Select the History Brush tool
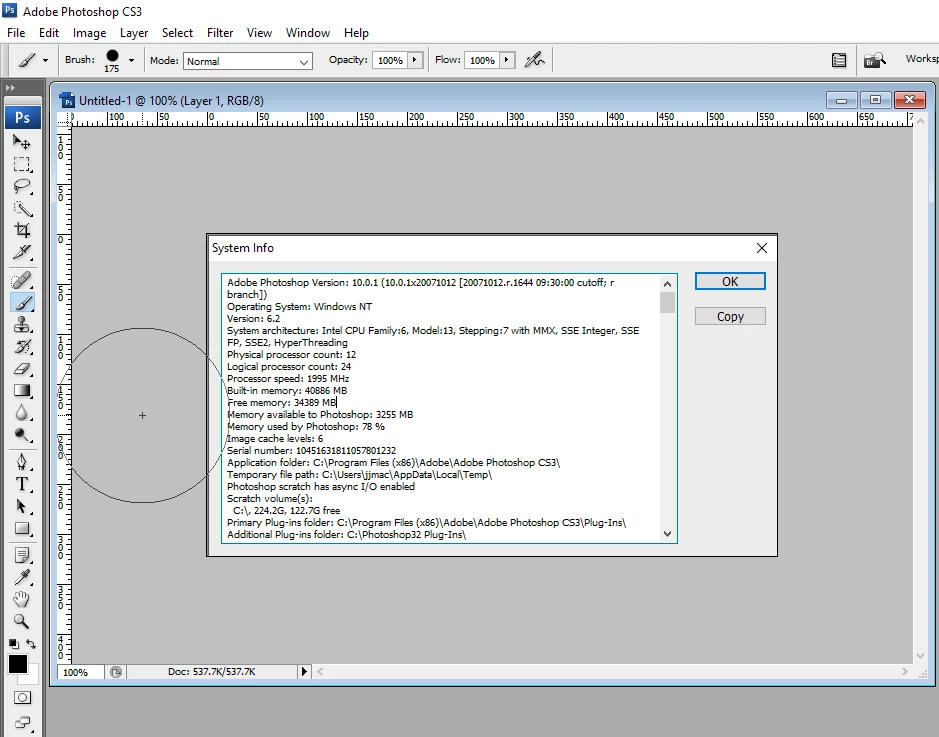The height and width of the screenshot is (737, 939). [x=22, y=347]
